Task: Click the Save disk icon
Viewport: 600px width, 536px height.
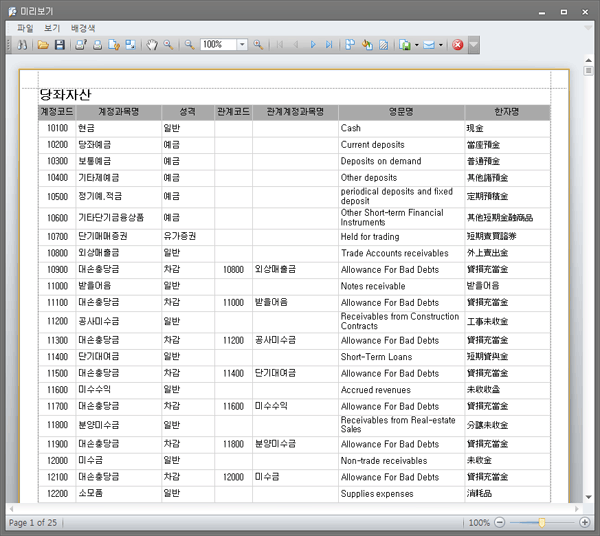Action: [x=59, y=45]
